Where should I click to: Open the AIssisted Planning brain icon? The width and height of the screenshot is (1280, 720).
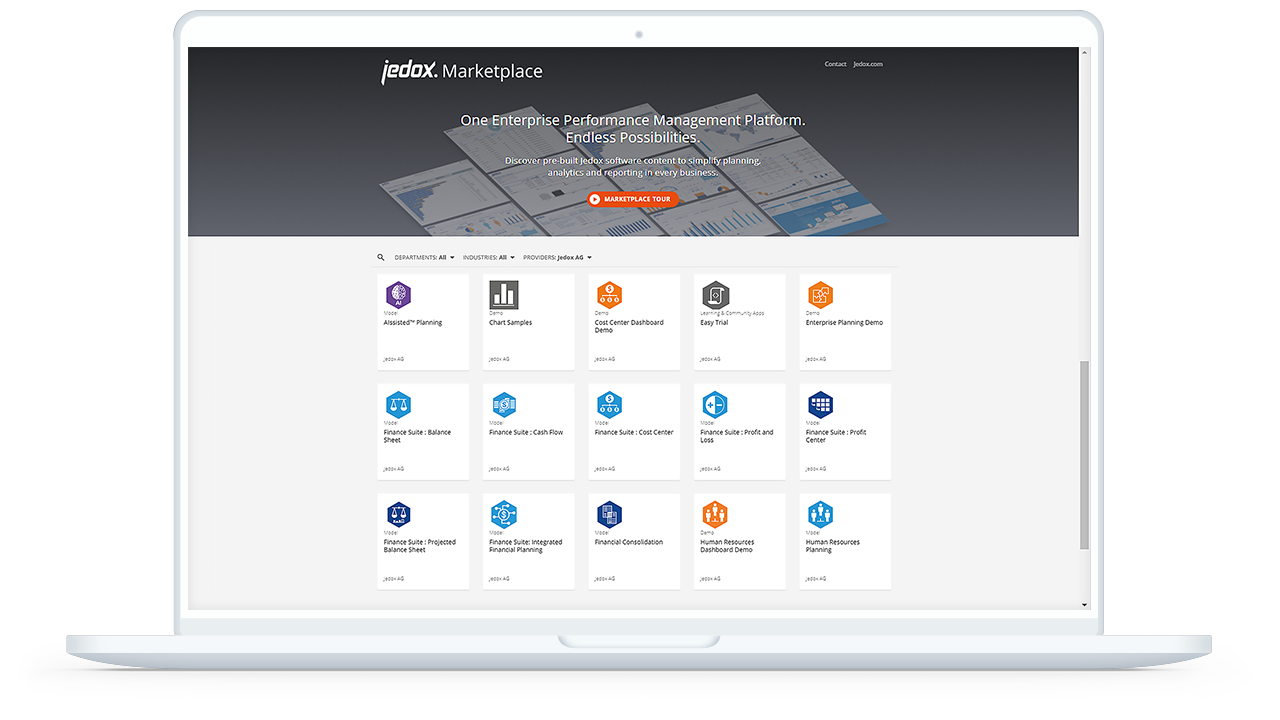pos(398,295)
